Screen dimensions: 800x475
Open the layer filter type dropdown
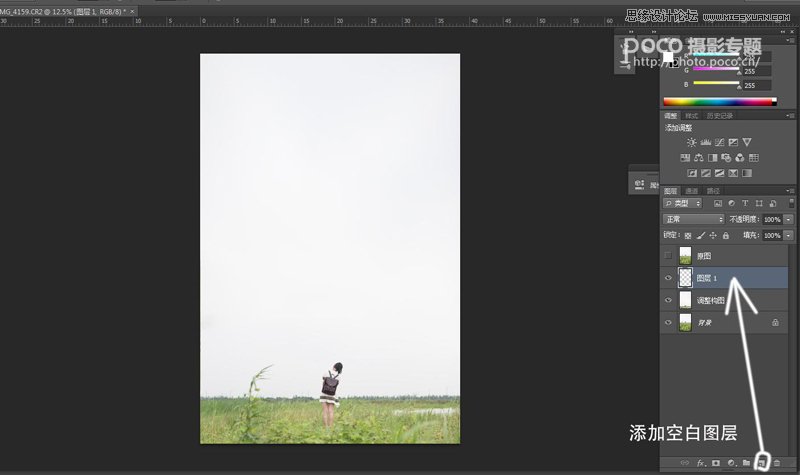point(683,204)
